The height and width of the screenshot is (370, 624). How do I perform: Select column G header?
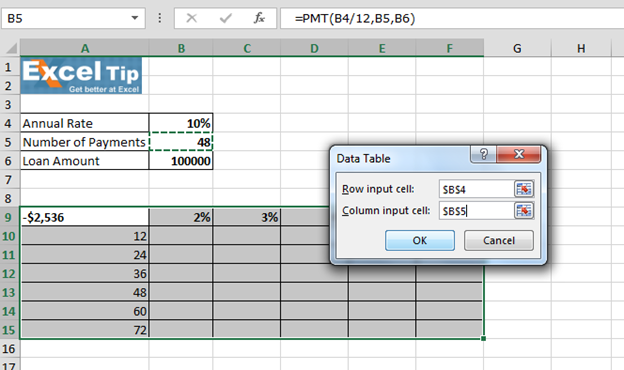[517, 48]
